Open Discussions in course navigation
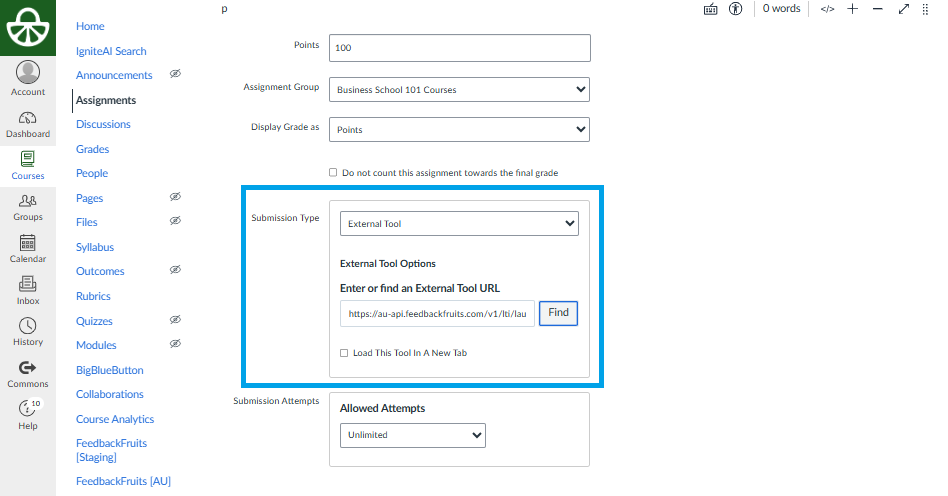948x496 pixels. tap(103, 124)
